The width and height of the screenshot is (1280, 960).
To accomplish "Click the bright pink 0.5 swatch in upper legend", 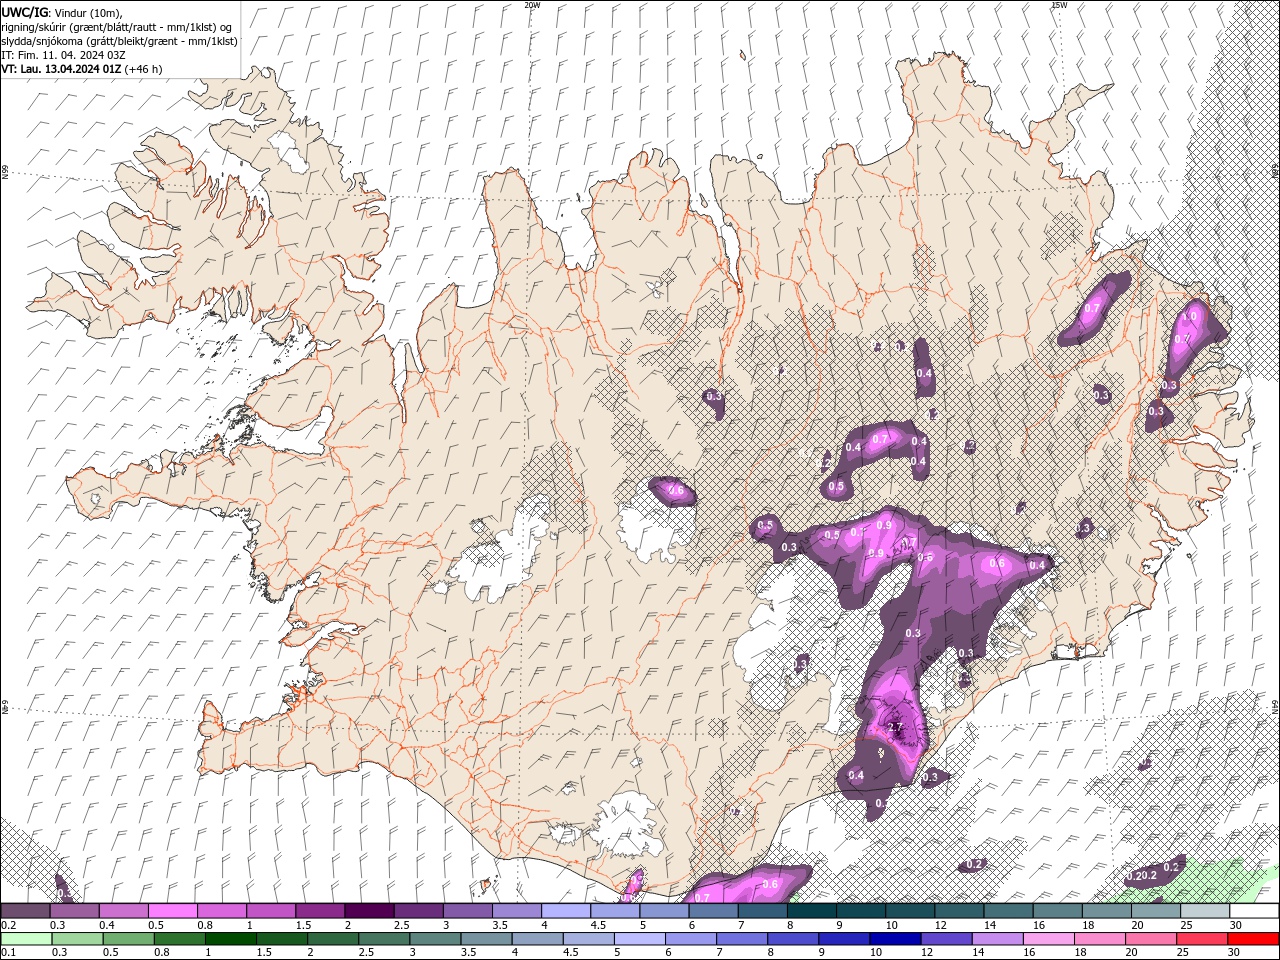I will pos(173,911).
